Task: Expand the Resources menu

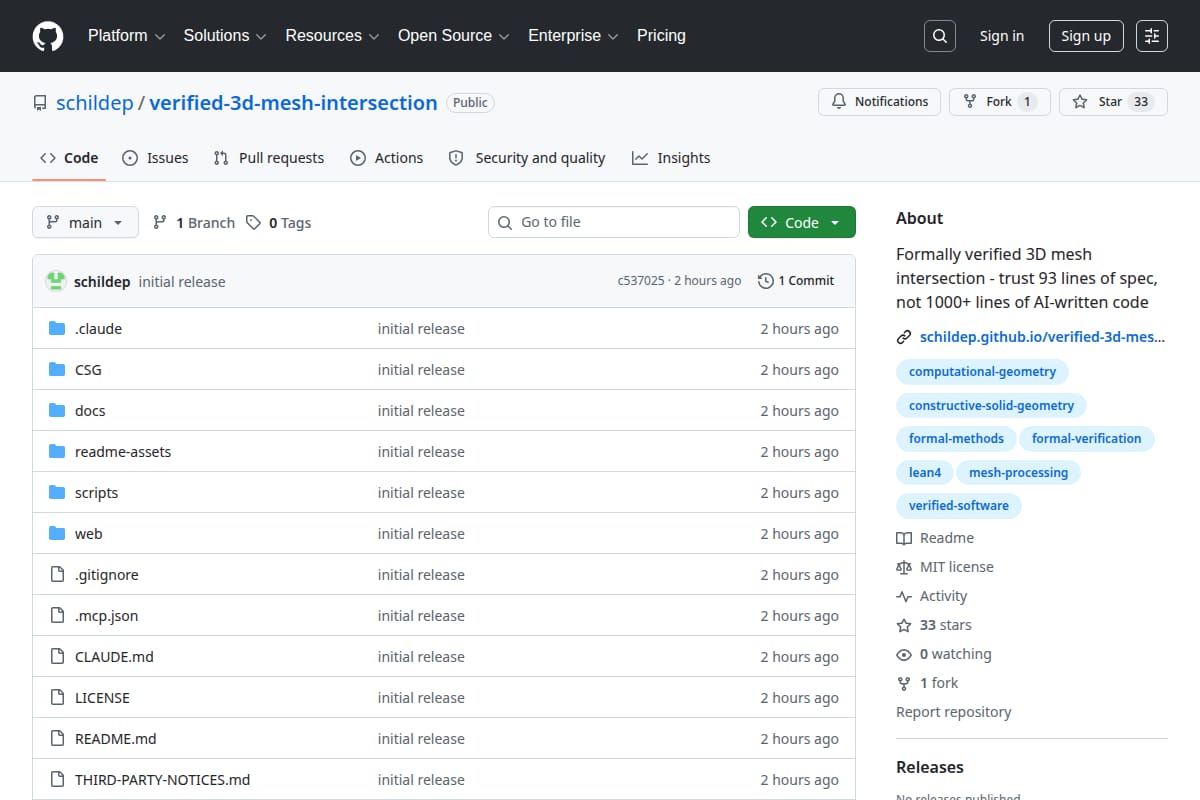Action: [332, 36]
